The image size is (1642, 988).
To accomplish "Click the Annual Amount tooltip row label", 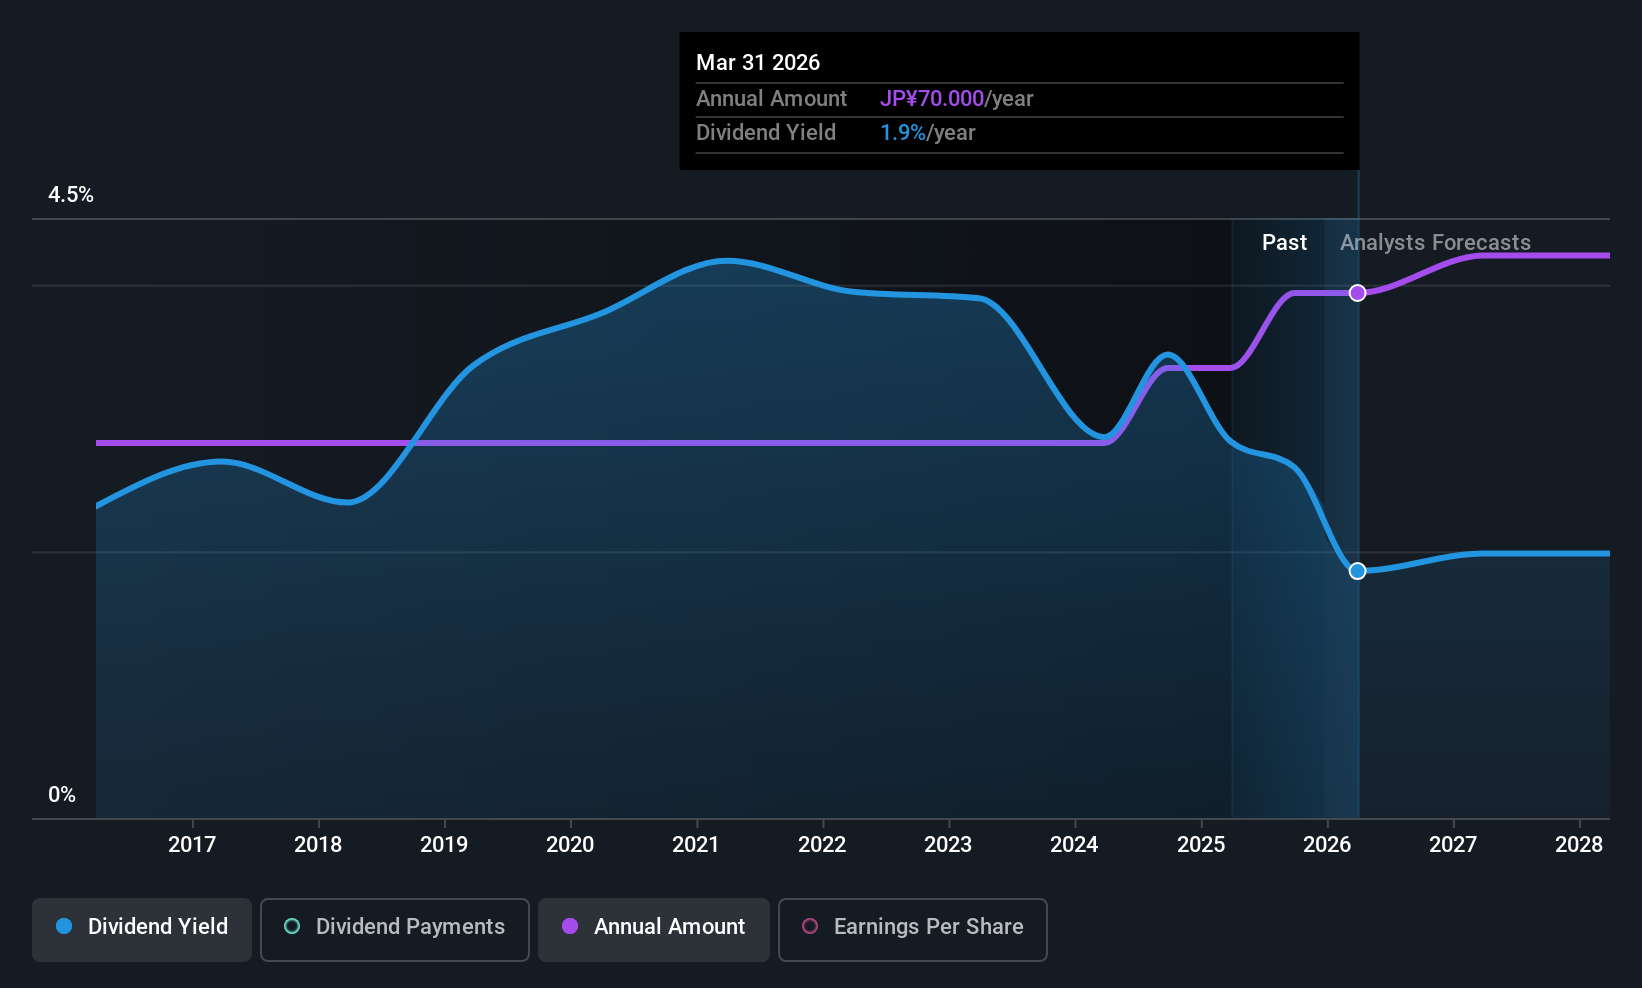I will tap(771, 99).
